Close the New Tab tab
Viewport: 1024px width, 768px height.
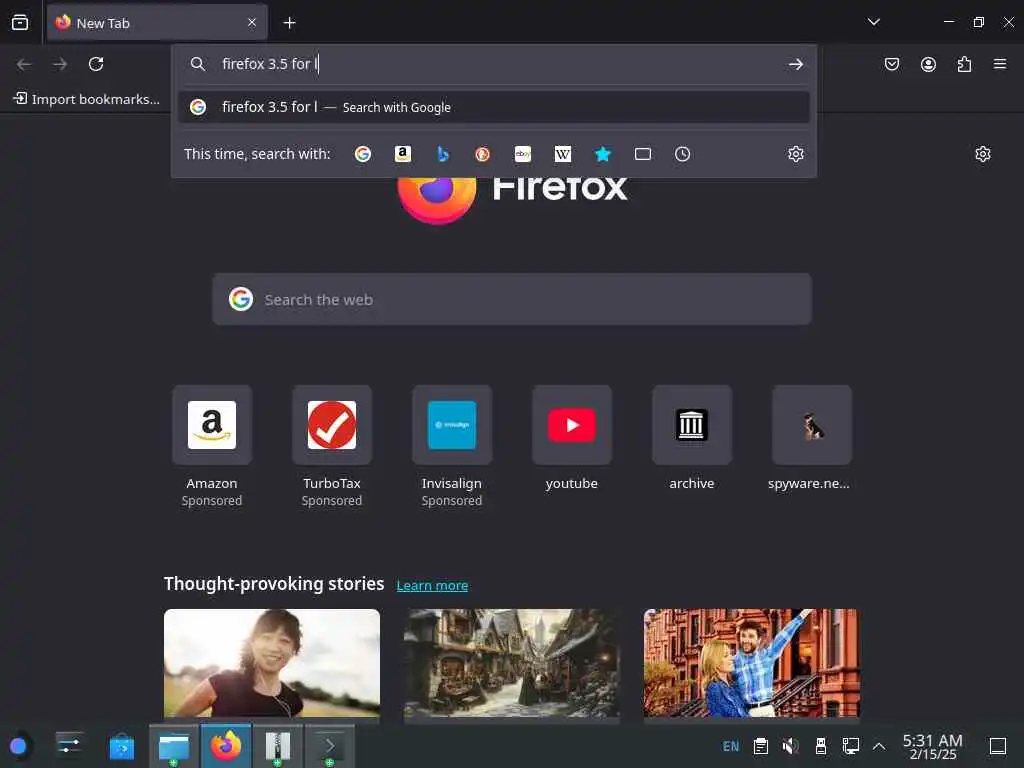[x=252, y=23]
